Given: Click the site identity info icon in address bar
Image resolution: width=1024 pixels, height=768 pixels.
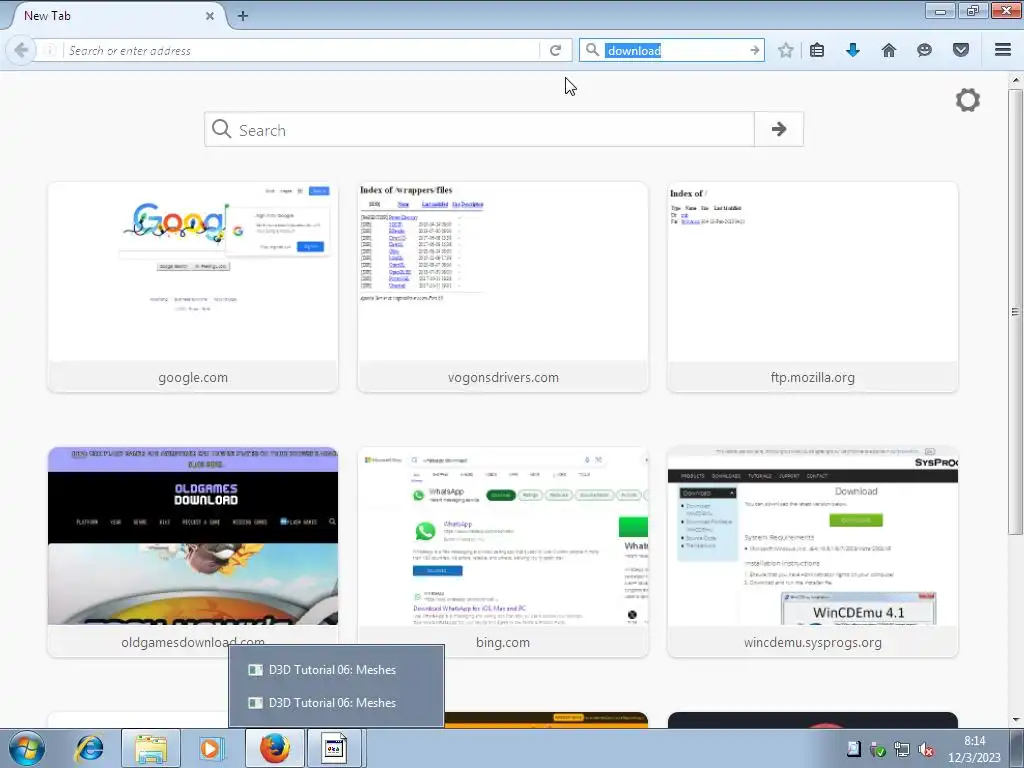Looking at the screenshot, I should tap(50, 50).
